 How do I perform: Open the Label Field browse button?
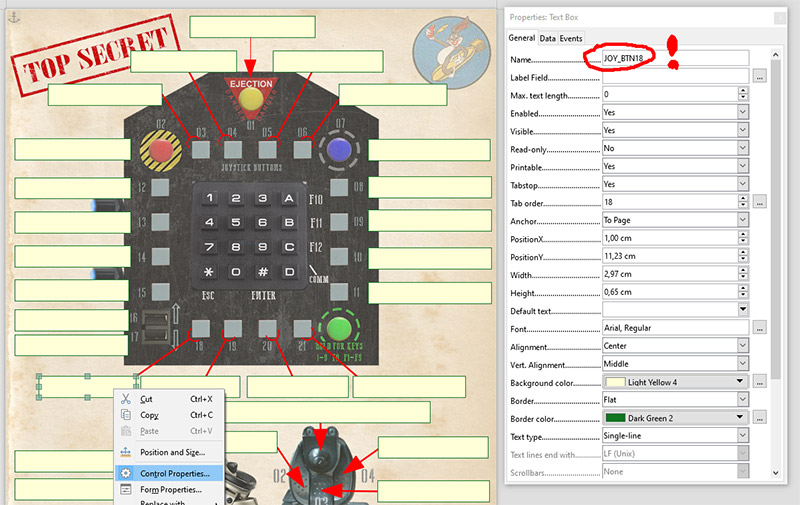click(760, 76)
